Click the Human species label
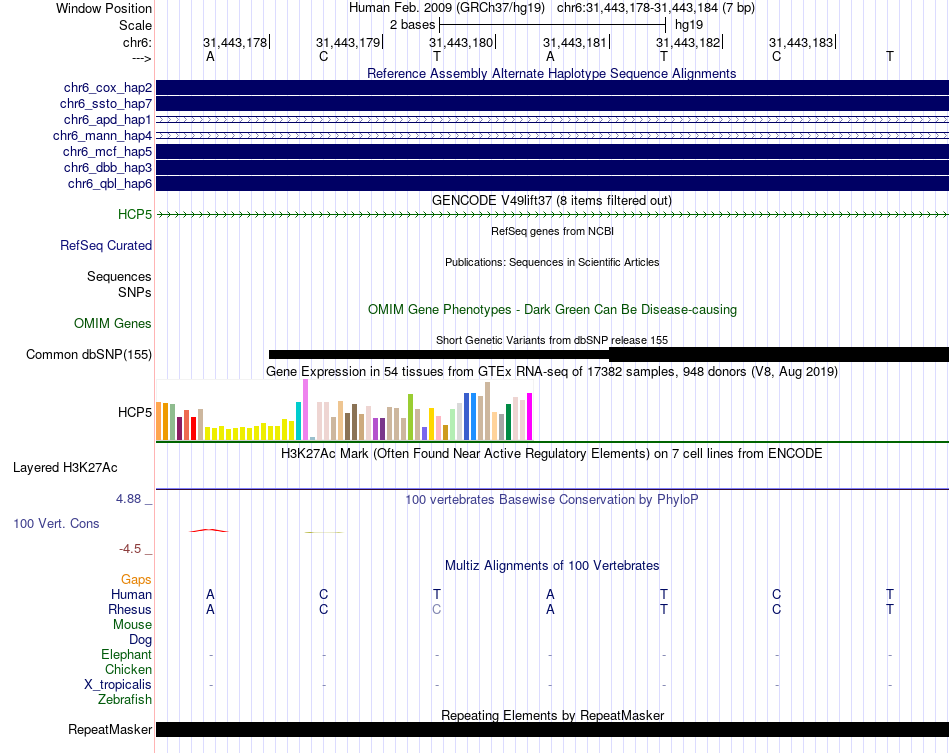 coord(131,595)
